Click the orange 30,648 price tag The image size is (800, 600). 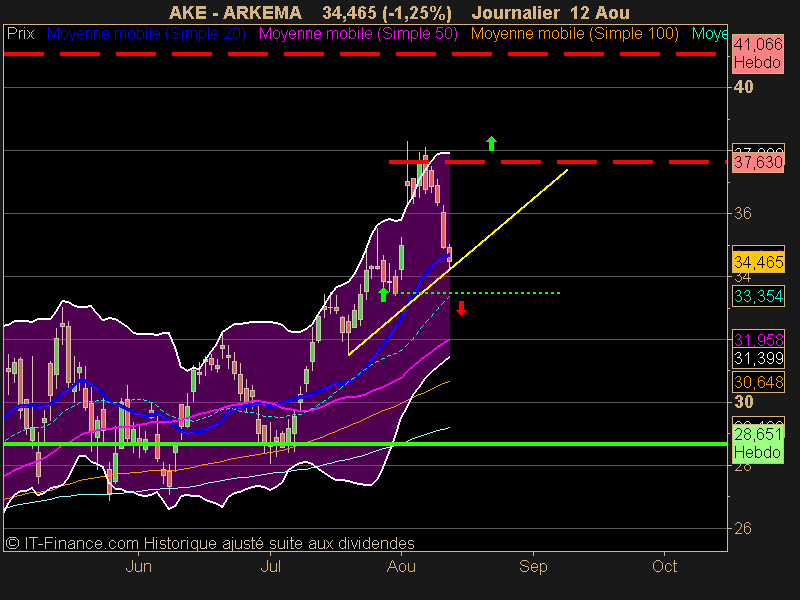pyautogui.click(x=758, y=382)
